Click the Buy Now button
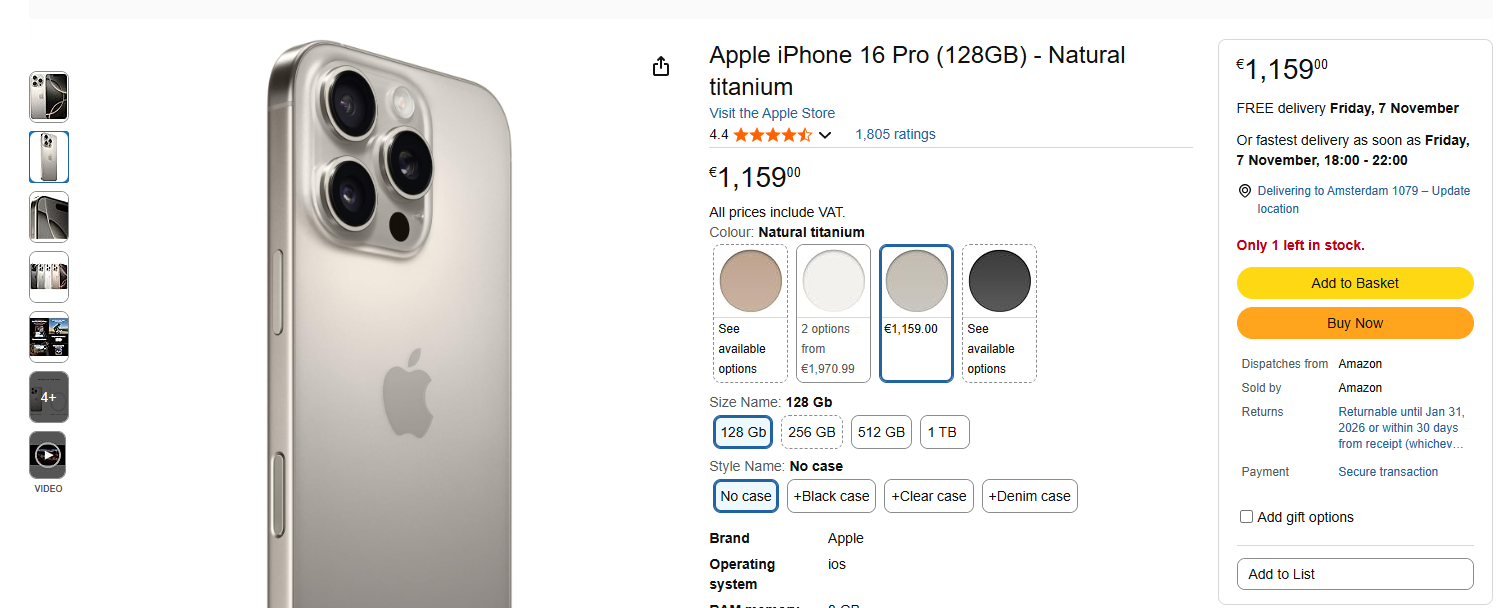Viewport: 1508px width, 608px height. tap(1355, 323)
